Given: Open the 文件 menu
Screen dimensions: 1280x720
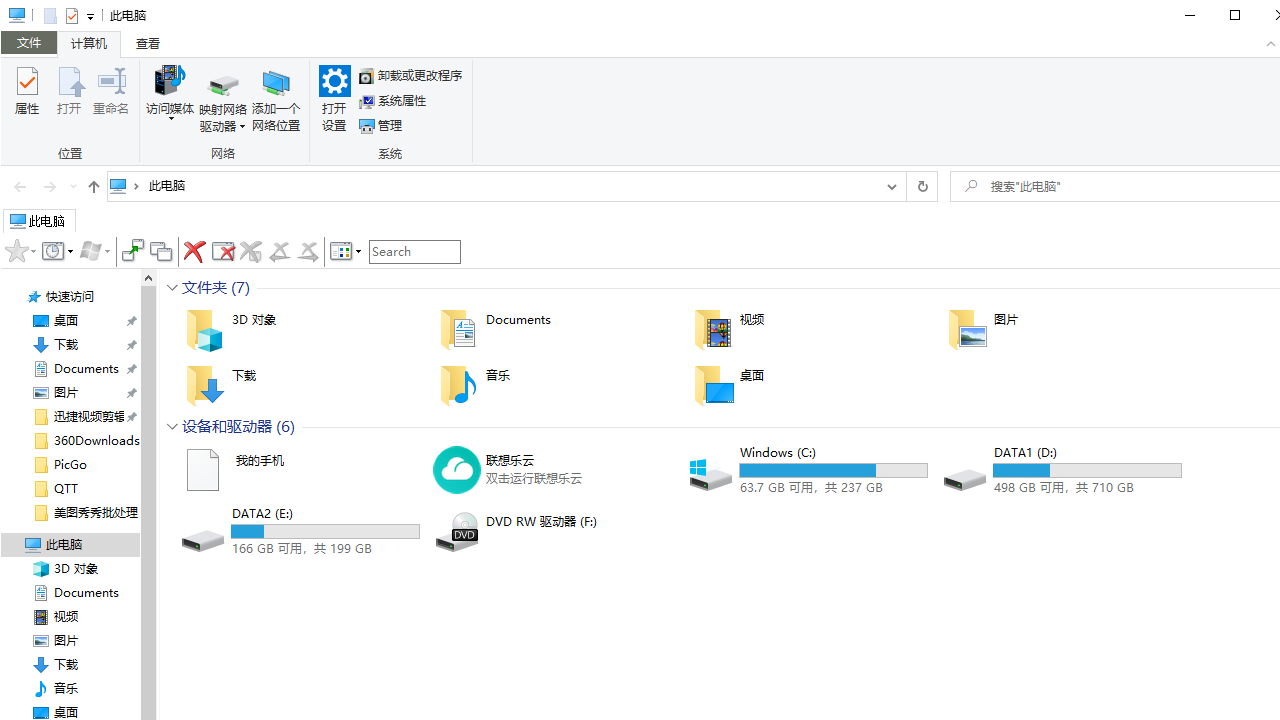Looking at the screenshot, I should tap(29, 43).
